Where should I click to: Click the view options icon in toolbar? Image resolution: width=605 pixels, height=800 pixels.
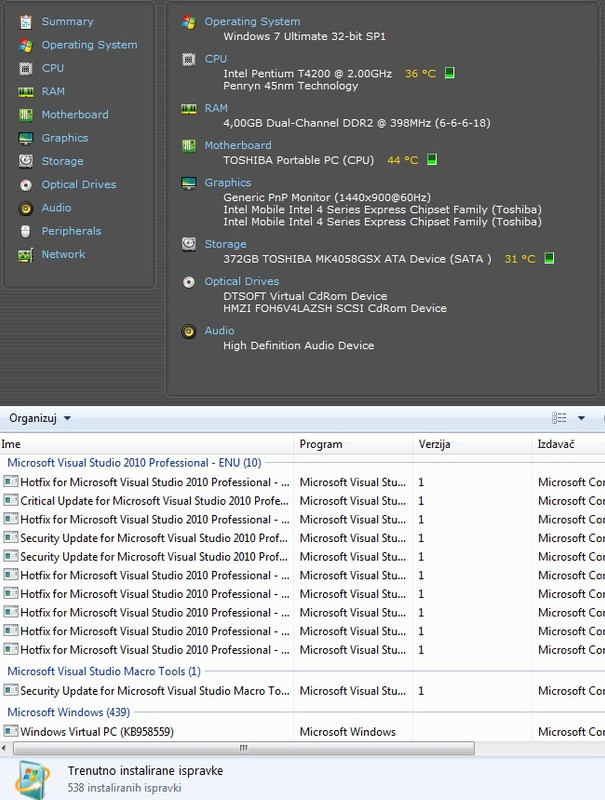pos(559,418)
